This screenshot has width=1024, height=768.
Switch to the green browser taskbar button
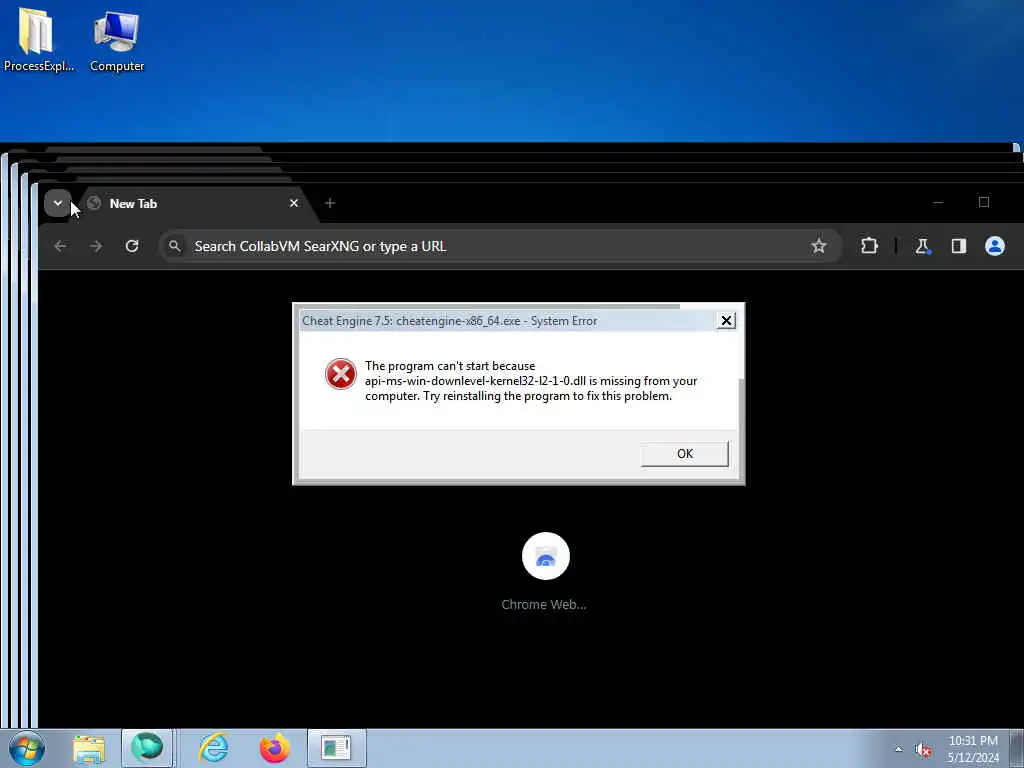147,748
